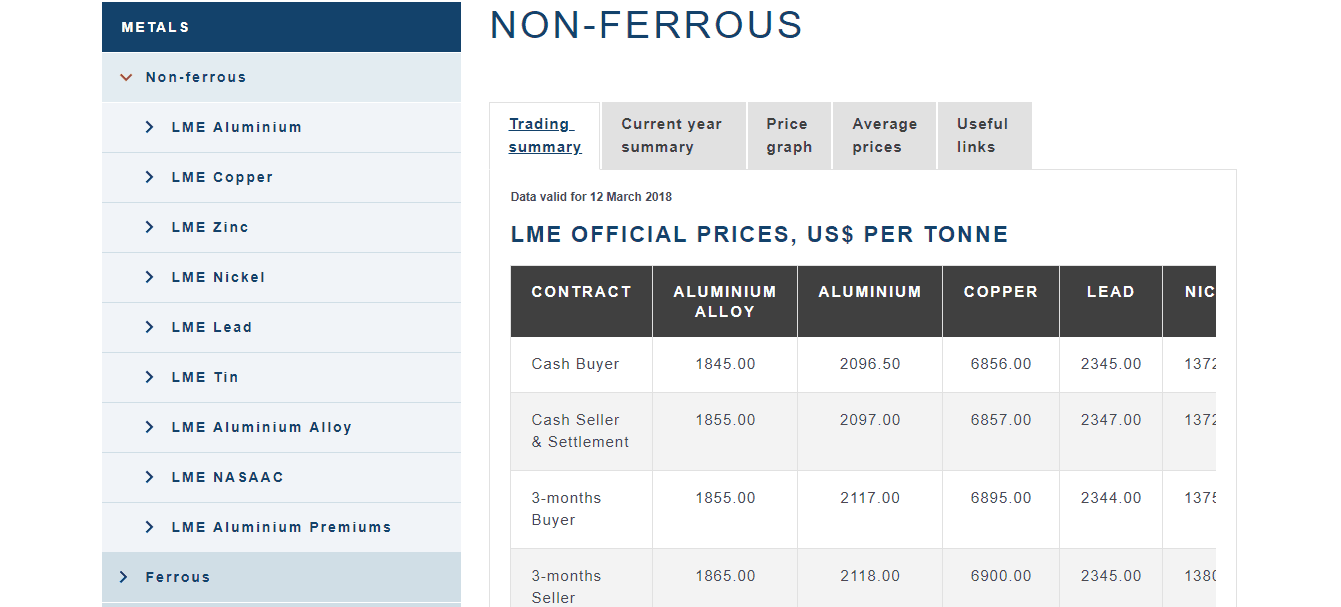
Task: Click the arrow icon beside LME Lead
Action: (x=149, y=327)
